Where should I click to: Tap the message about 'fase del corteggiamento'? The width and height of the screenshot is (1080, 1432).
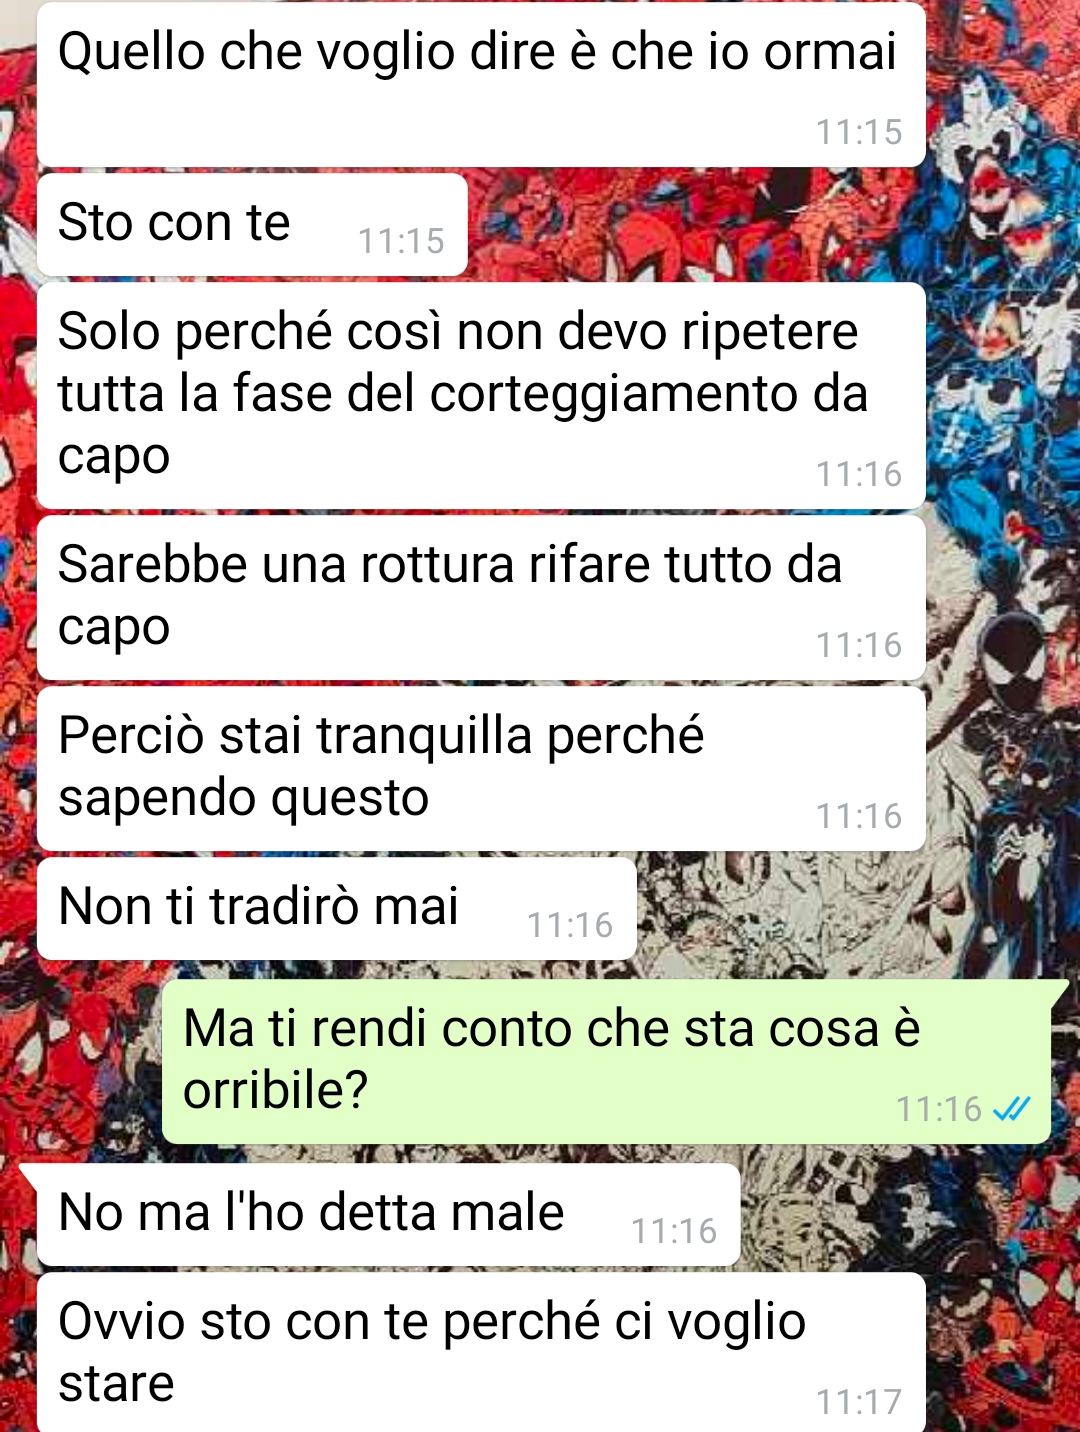481,396
